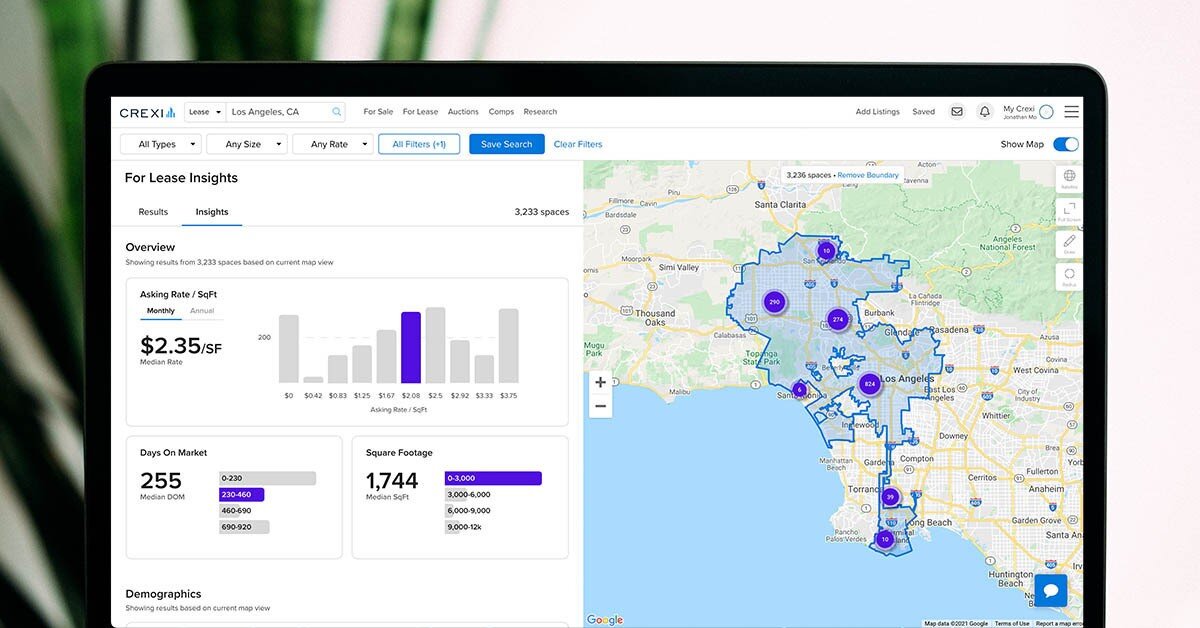Open the Any Size dropdown

[246, 144]
